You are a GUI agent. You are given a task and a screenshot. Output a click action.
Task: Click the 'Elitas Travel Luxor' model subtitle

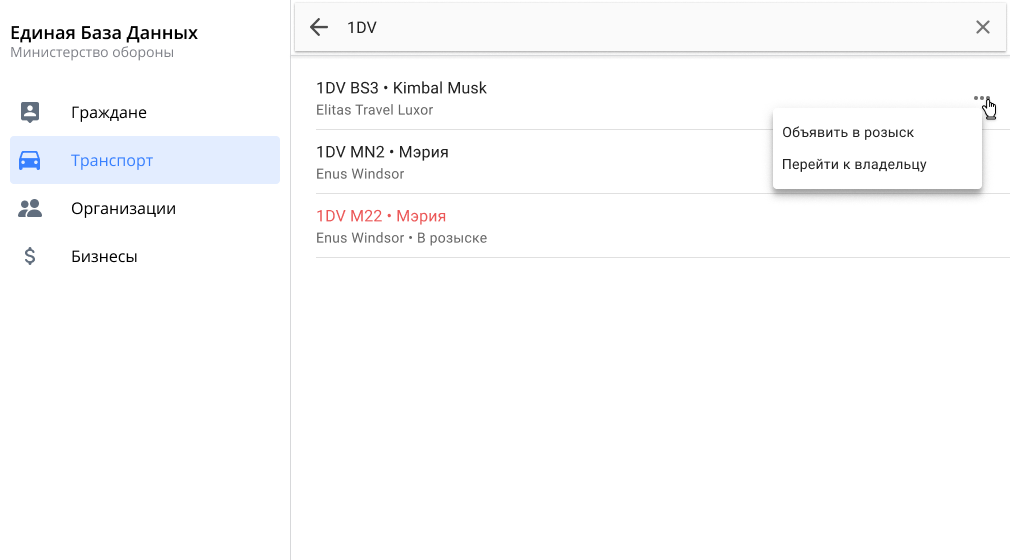pyautogui.click(x=374, y=110)
